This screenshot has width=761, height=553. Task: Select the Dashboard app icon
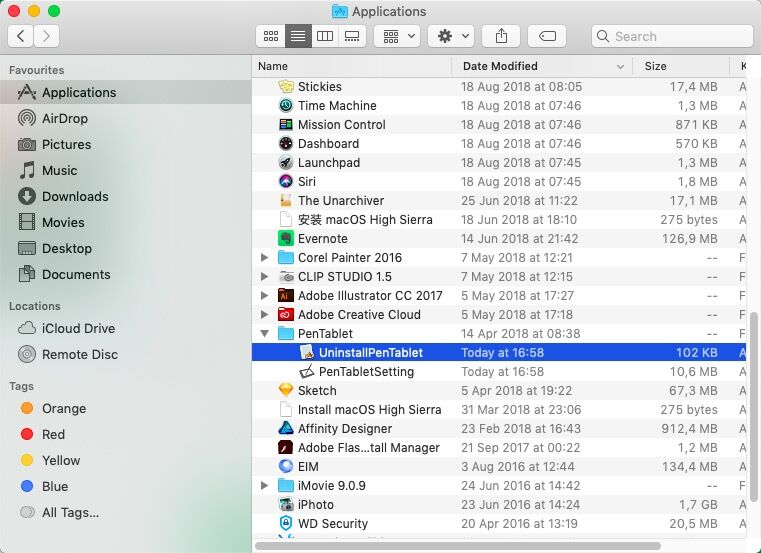click(286, 143)
